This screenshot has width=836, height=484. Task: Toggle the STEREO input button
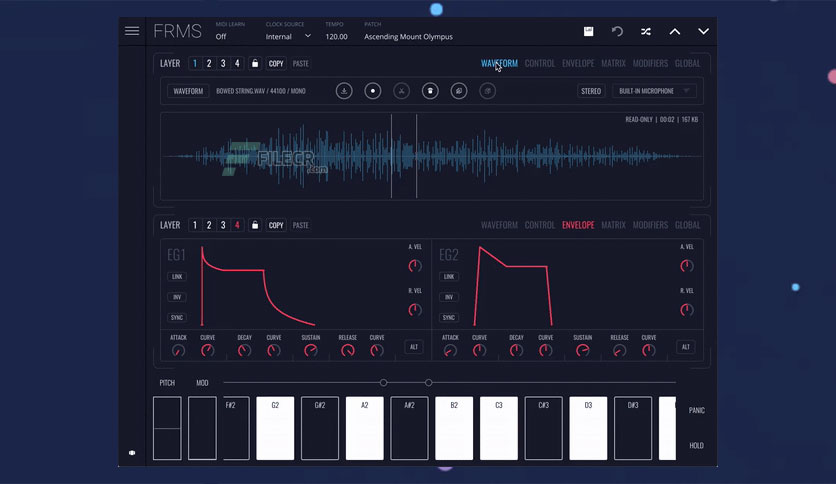(x=591, y=91)
